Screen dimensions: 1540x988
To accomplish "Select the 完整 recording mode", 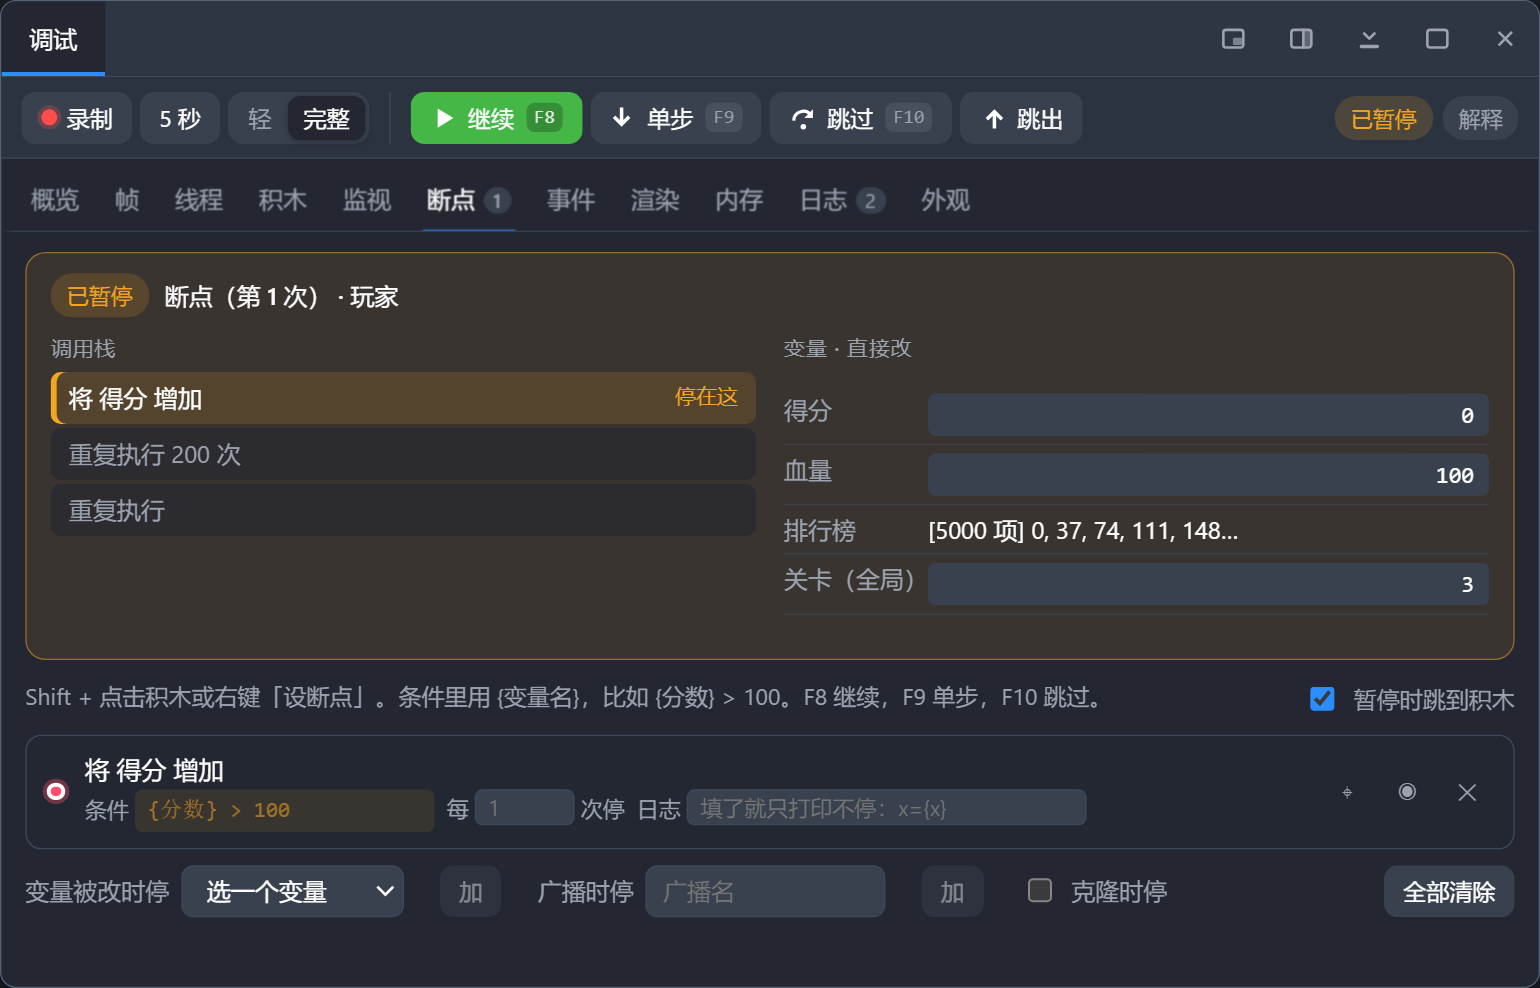I will coord(326,119).
